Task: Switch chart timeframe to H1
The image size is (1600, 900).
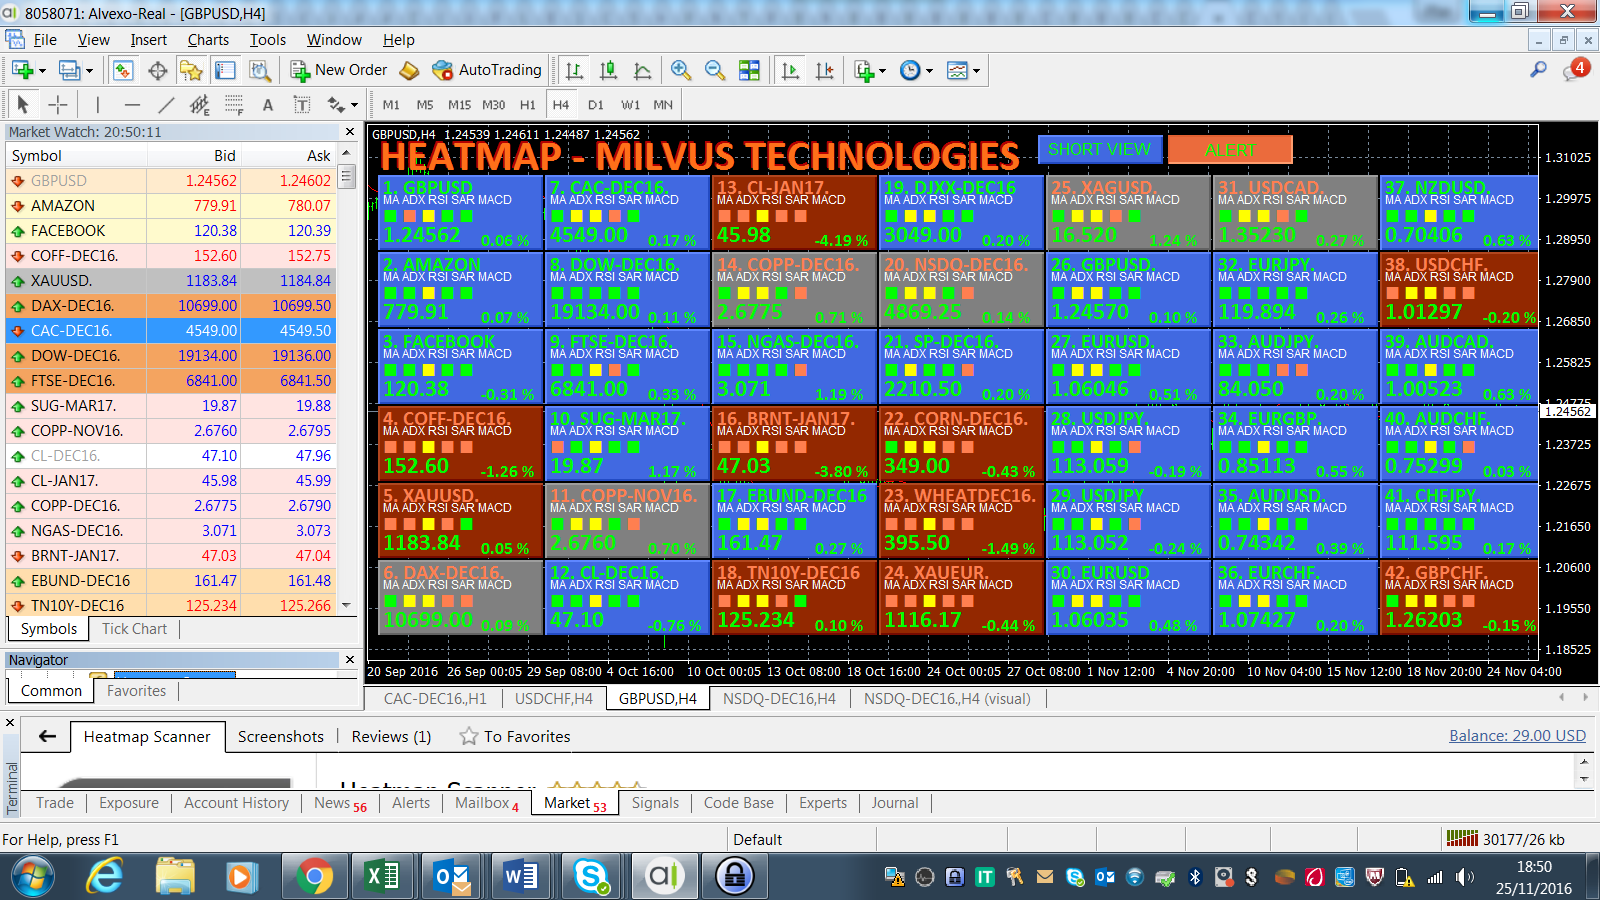Action: [x=528, y=105]
